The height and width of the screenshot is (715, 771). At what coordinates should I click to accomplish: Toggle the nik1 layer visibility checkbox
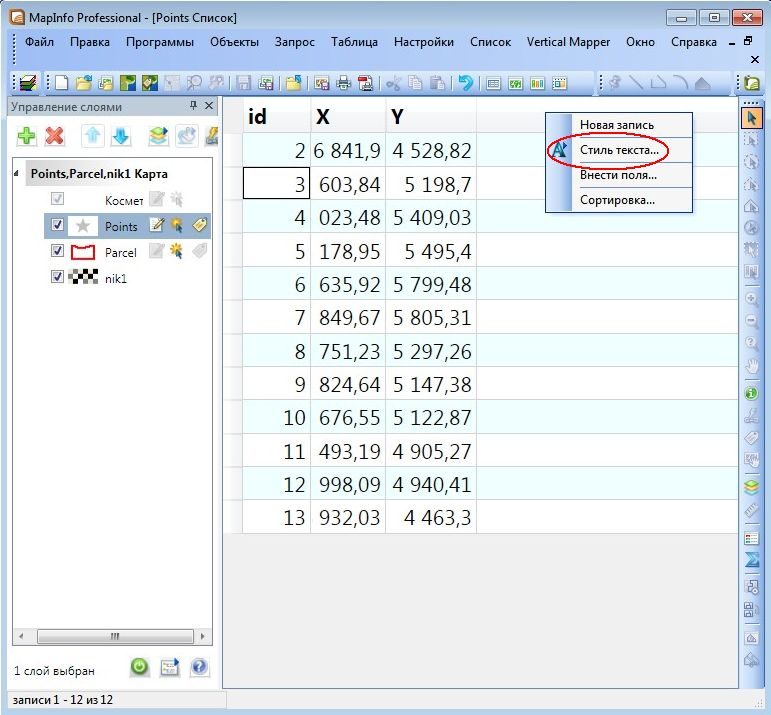point(58,277)
